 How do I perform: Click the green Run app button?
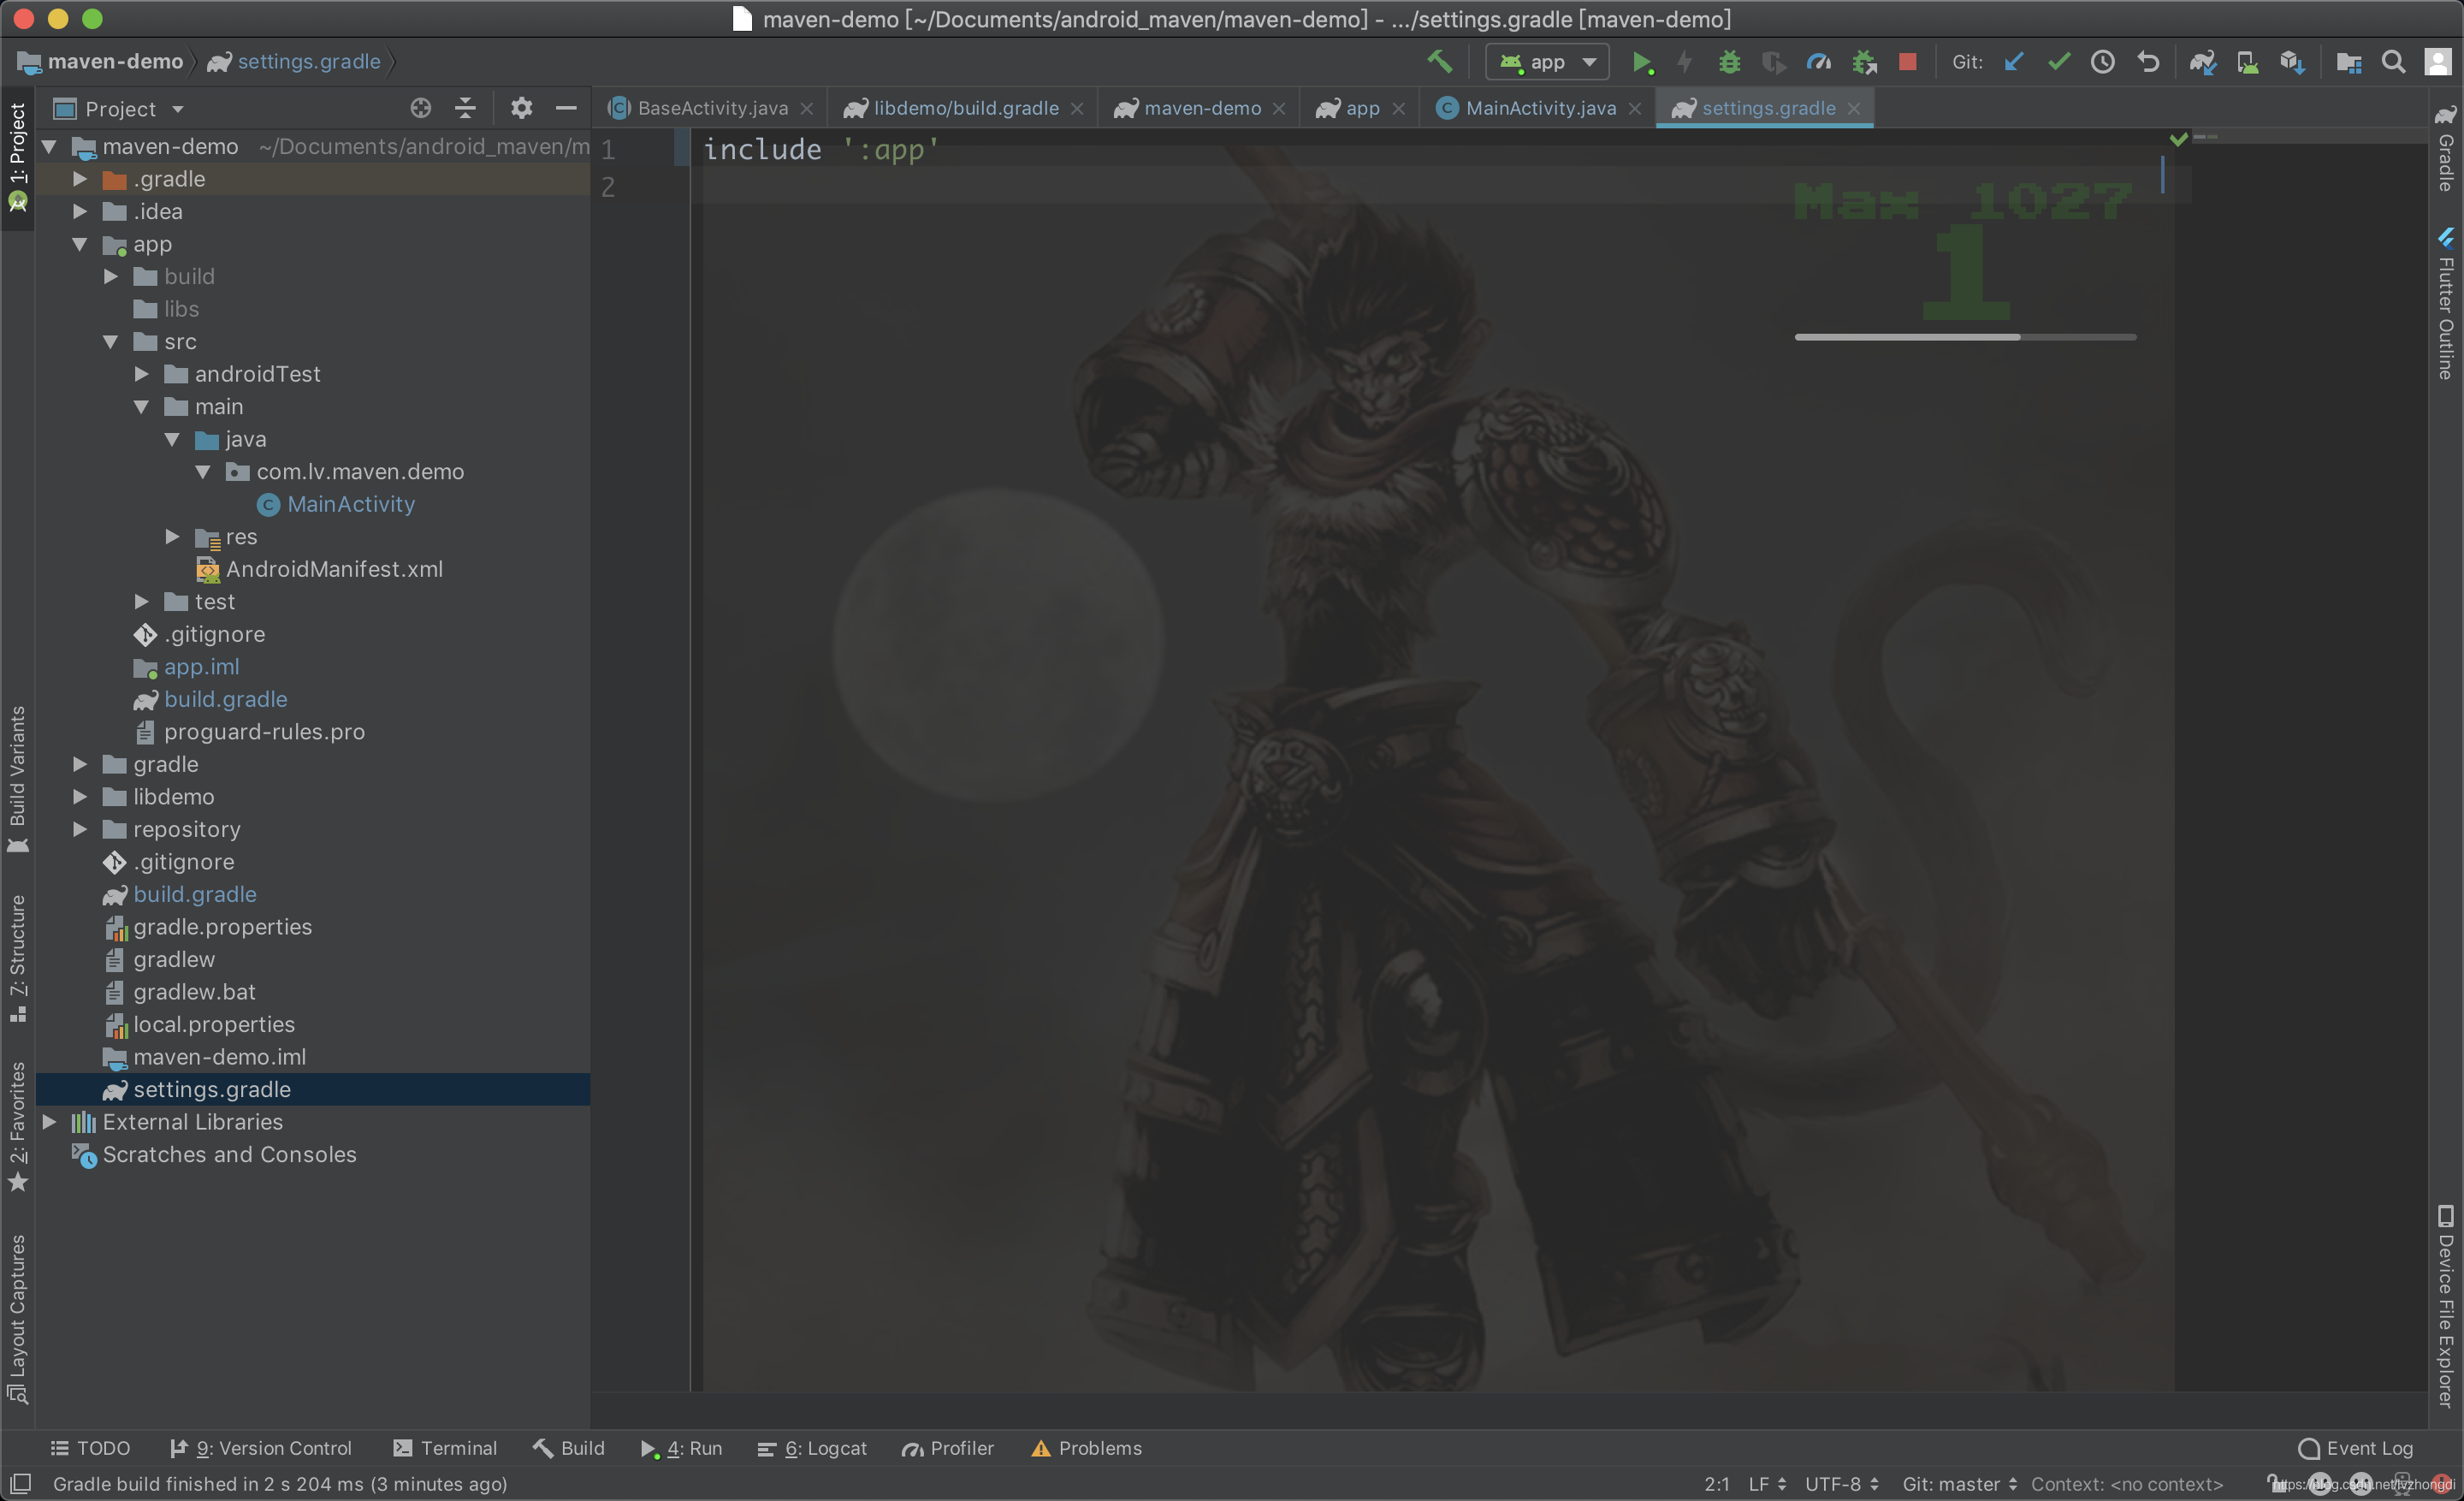(1641, 62)
